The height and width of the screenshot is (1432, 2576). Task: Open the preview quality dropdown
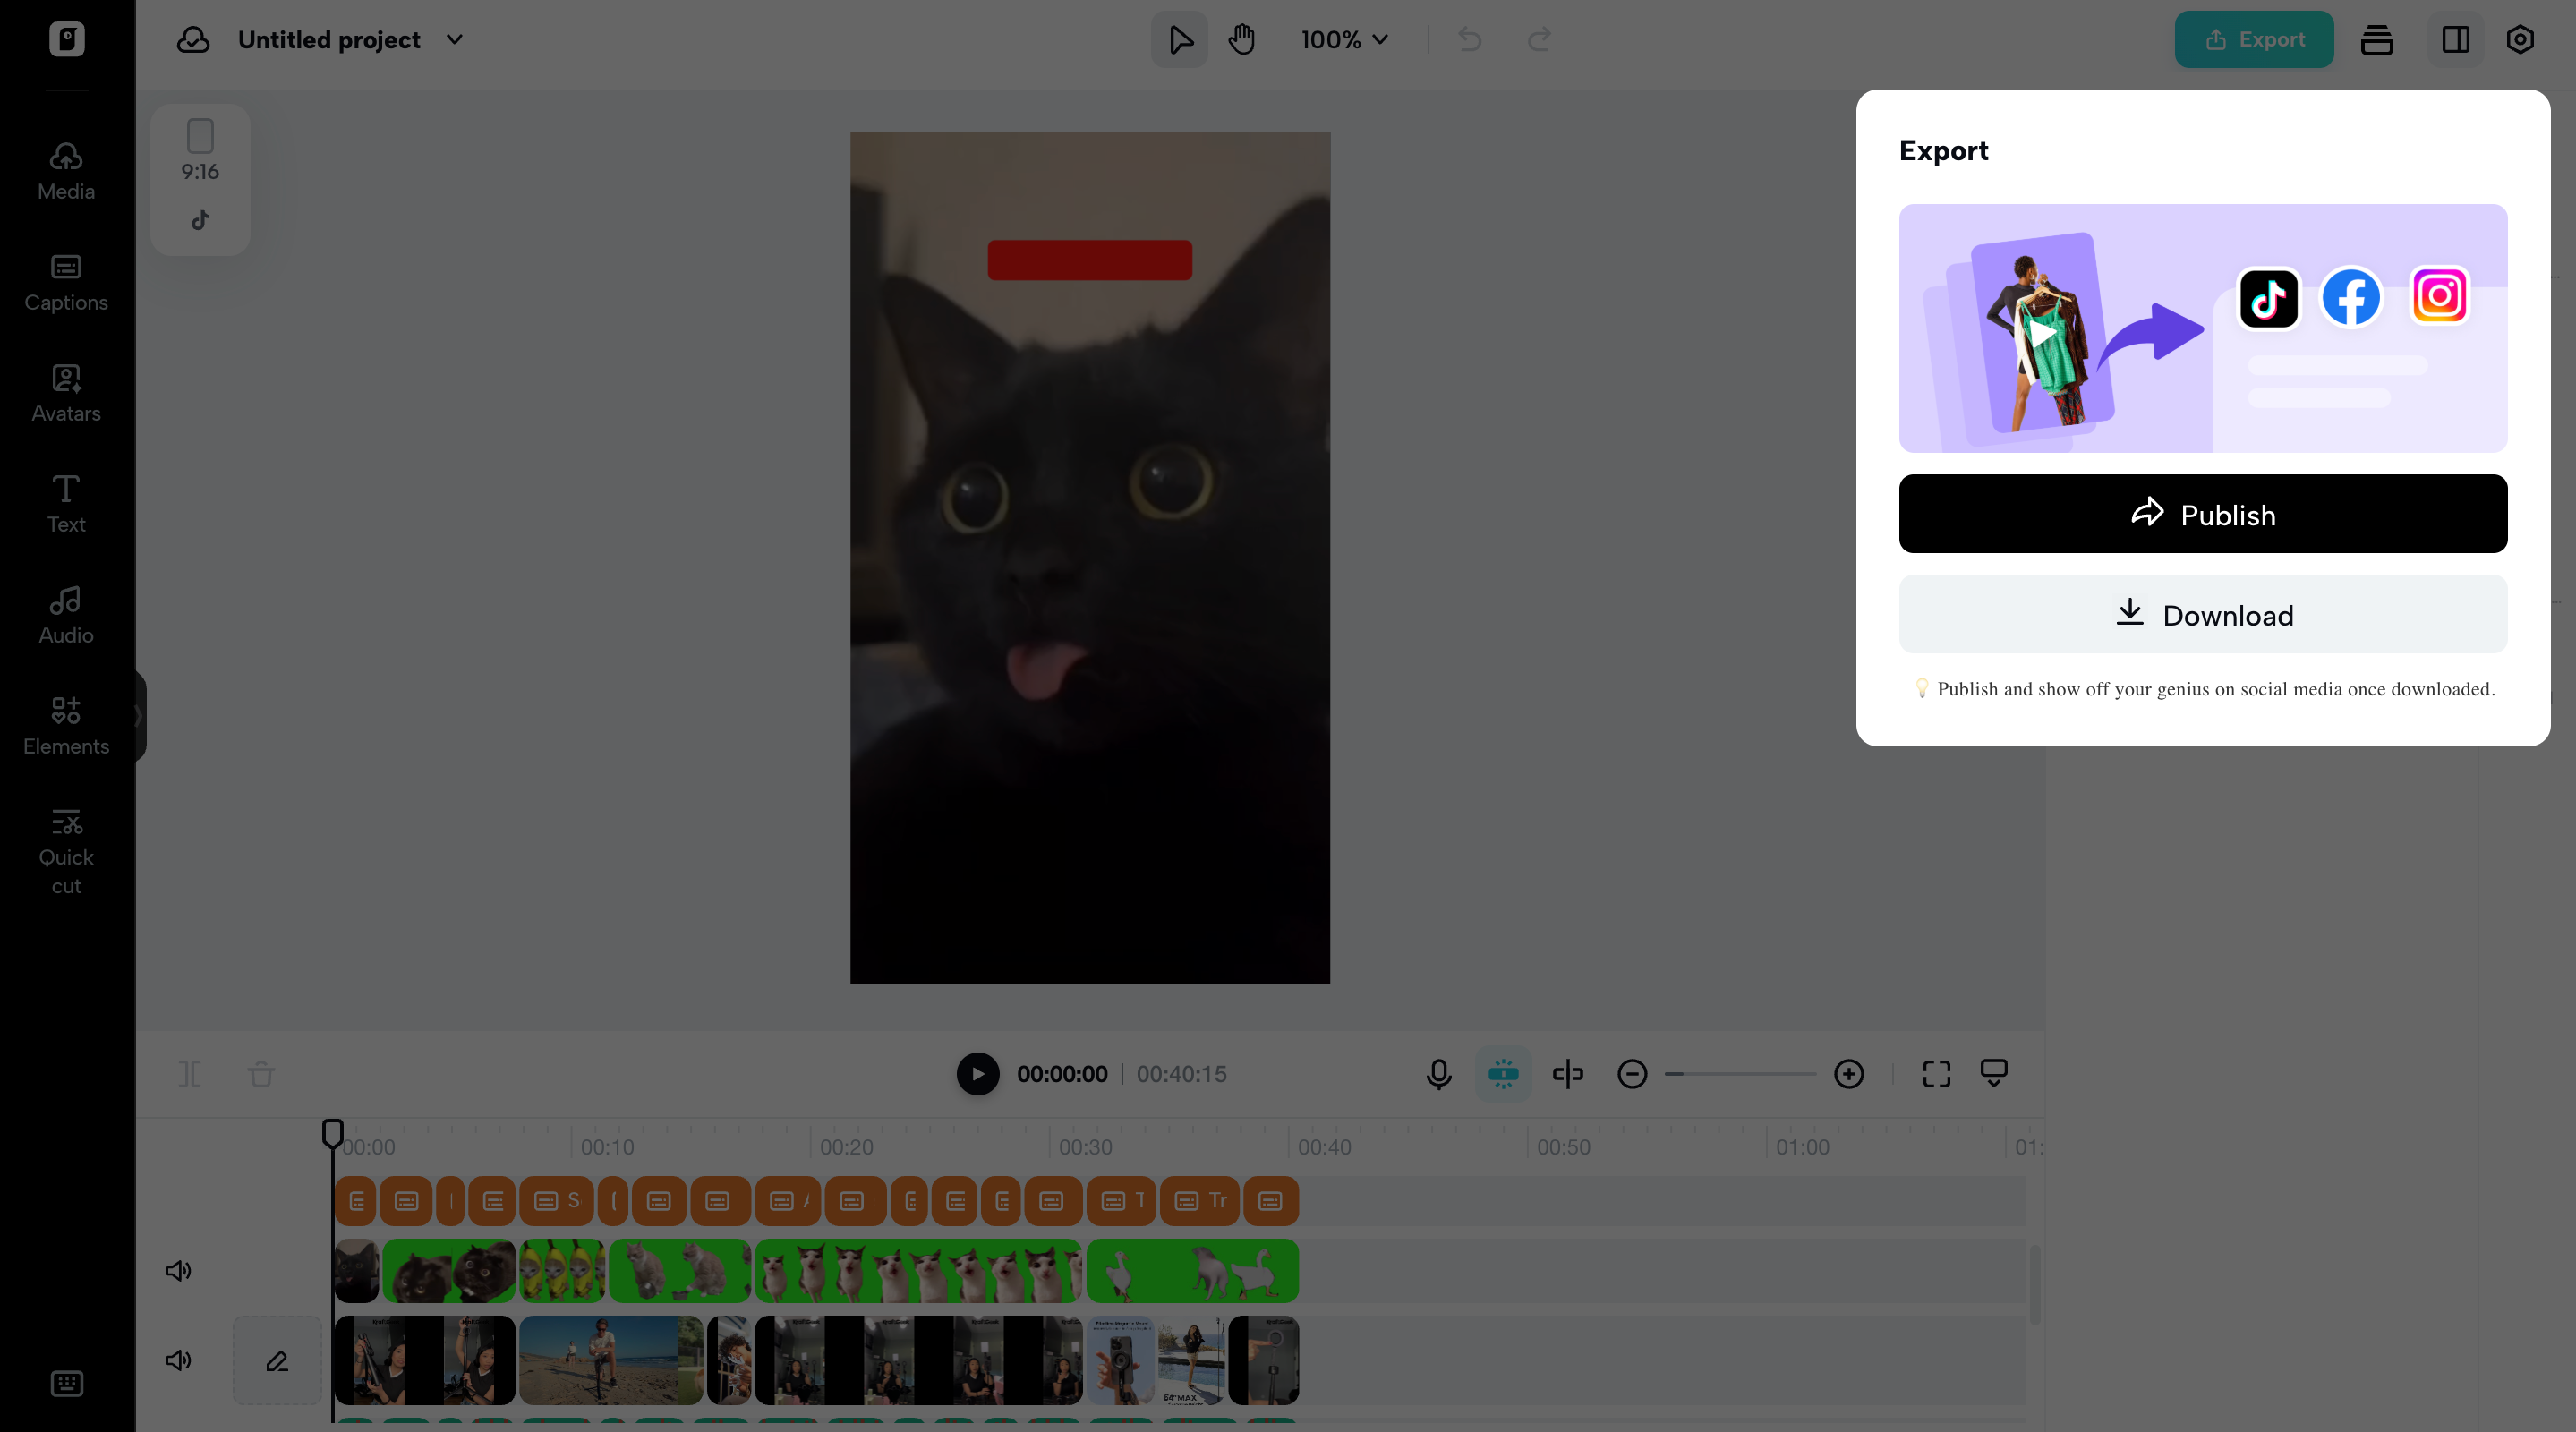pos(1994,1074)
